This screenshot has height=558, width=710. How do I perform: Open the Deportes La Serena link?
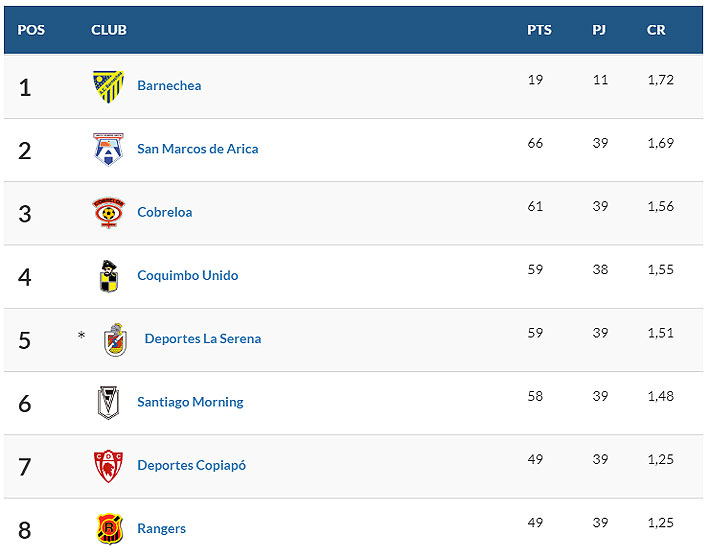click(x=202, y=339)
